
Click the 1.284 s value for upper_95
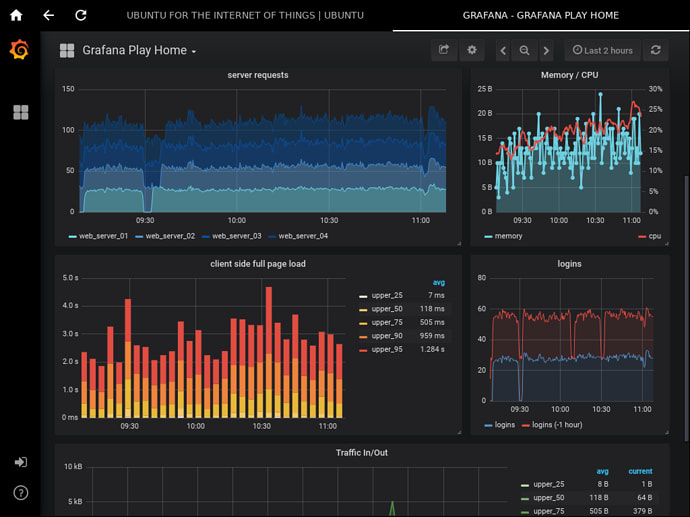(432, 350)
